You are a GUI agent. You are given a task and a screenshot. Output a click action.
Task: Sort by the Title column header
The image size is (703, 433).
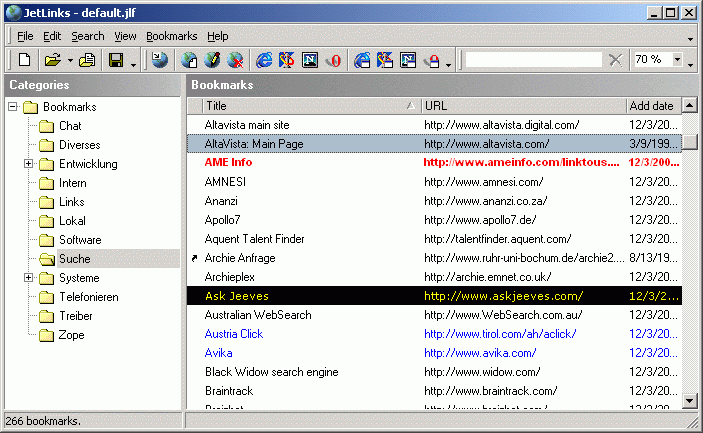311,106
